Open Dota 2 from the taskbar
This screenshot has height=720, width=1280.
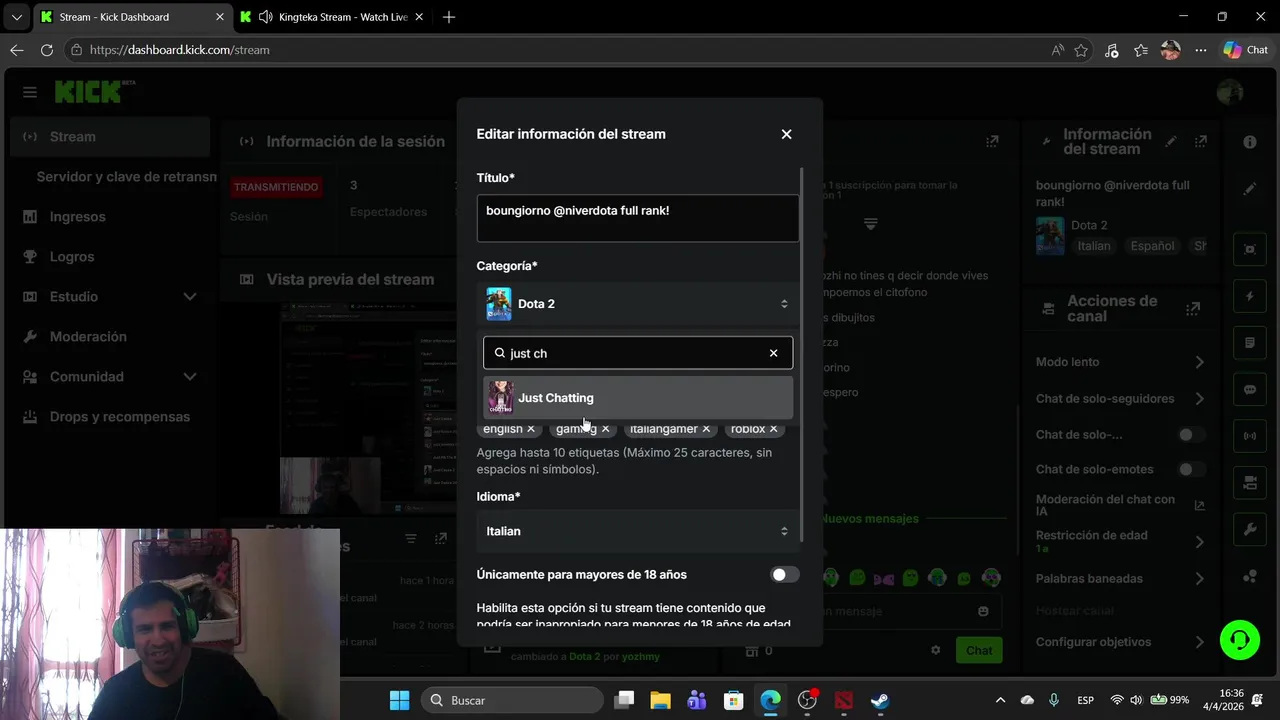pyautogui.click(x=843, y=700)
